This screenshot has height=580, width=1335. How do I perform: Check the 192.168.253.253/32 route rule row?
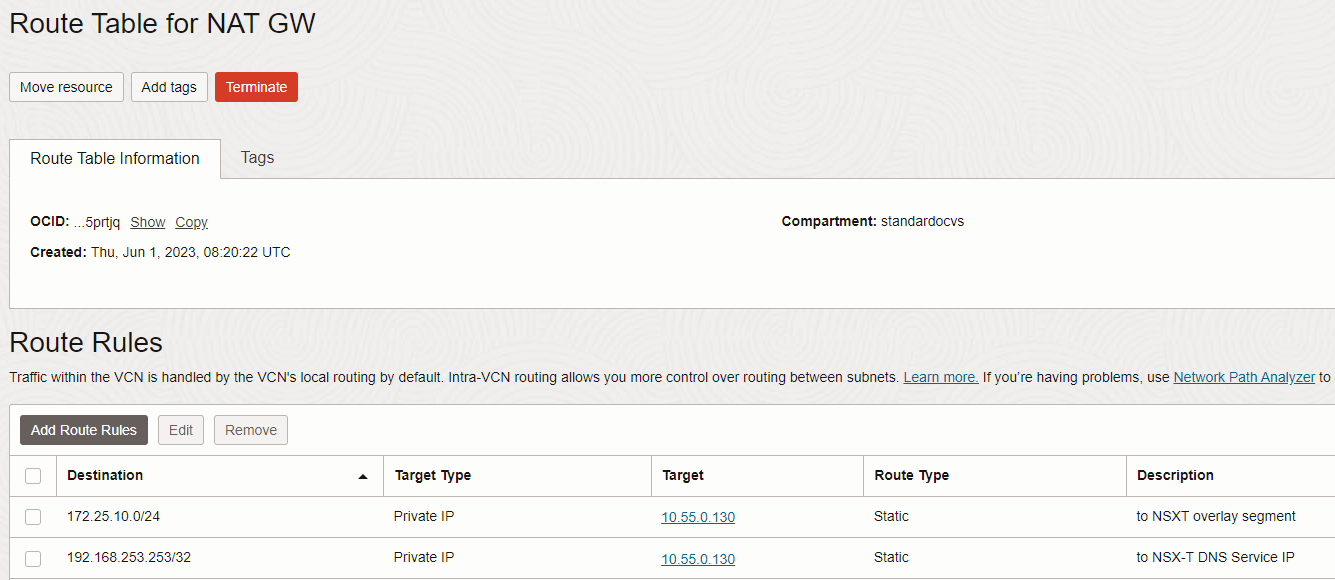33,558
